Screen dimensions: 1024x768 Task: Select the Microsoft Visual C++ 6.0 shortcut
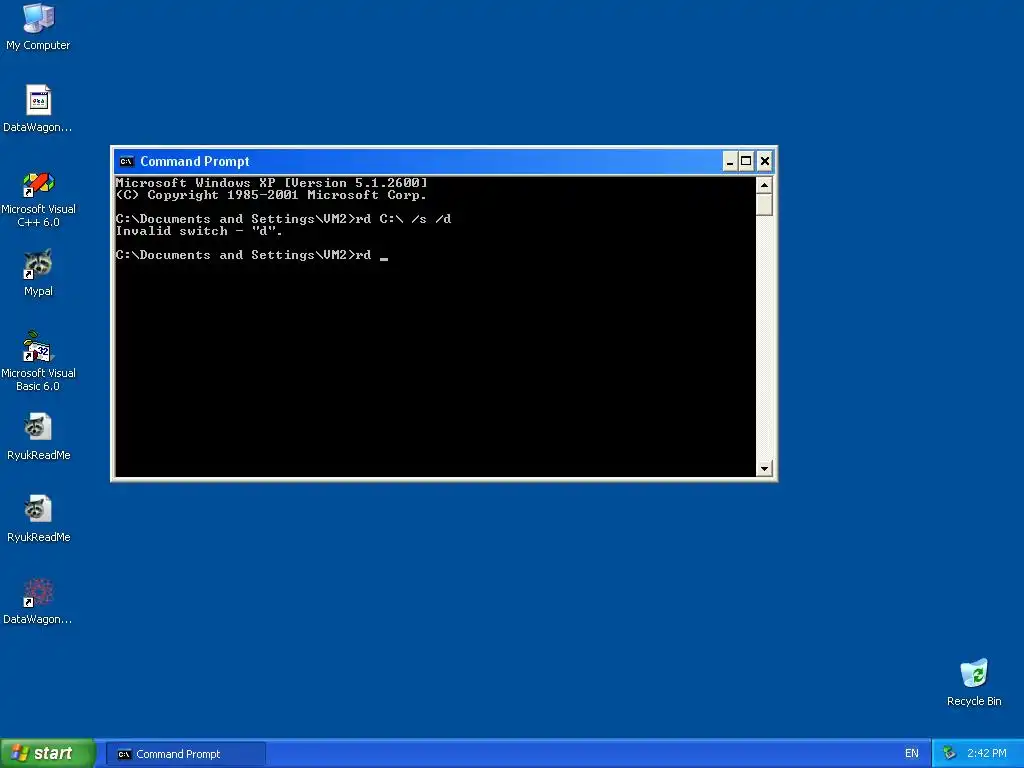tap(38, 199)
